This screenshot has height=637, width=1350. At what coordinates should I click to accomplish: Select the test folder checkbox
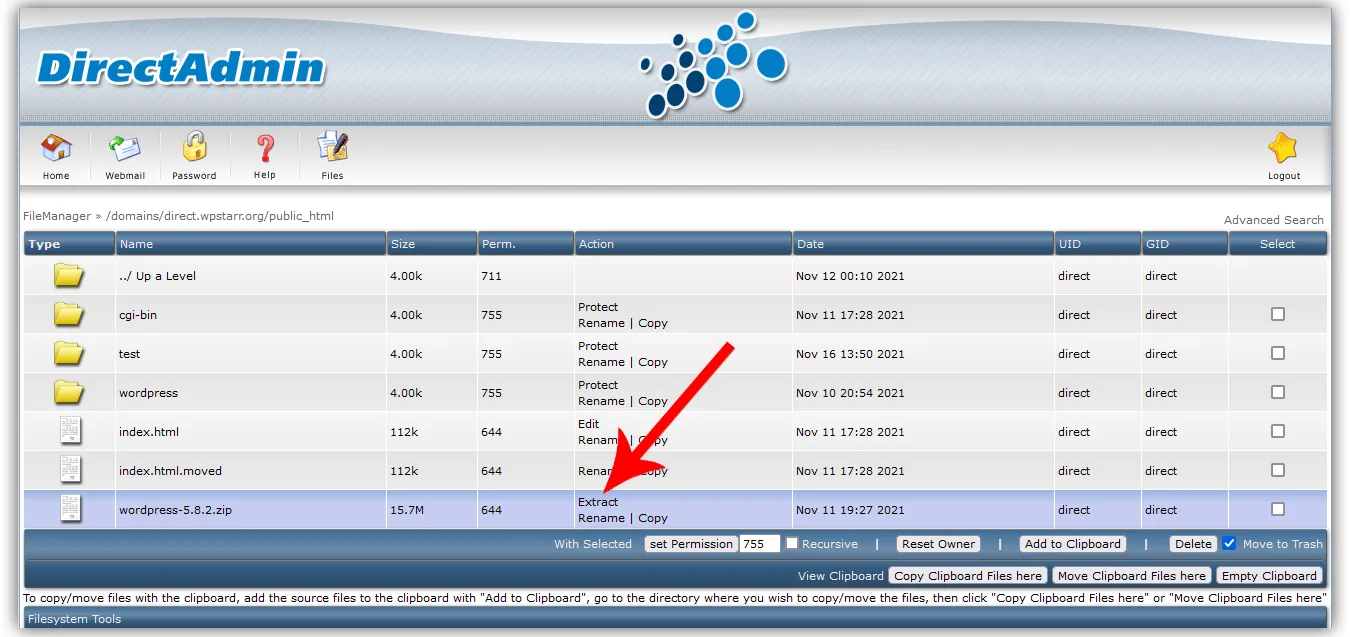click(x=1277, y=353)
